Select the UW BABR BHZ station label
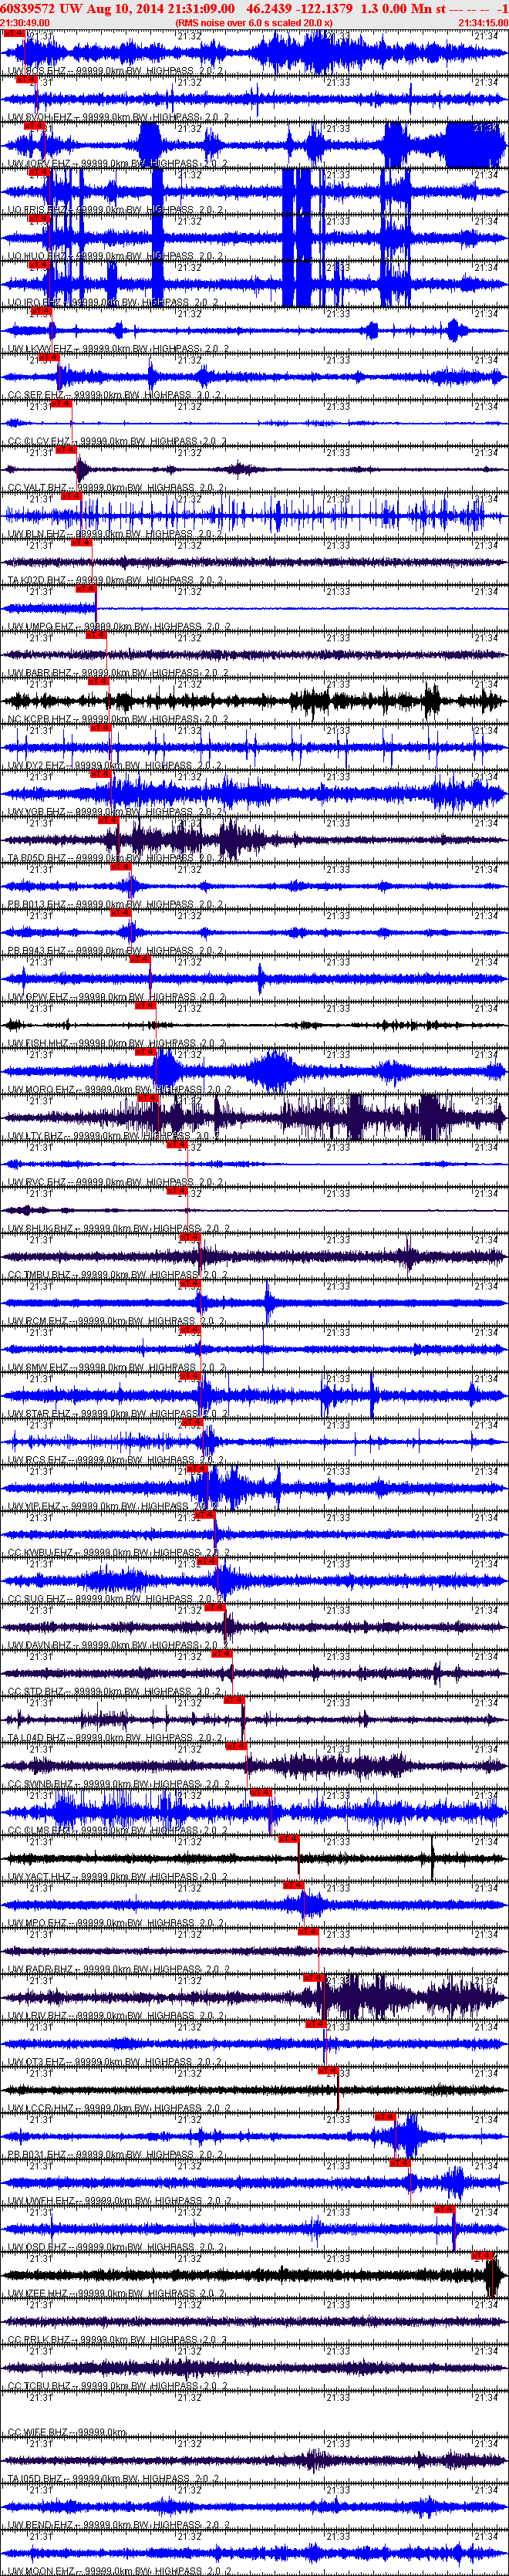The image size is (509, 2576). pos(117,673)
